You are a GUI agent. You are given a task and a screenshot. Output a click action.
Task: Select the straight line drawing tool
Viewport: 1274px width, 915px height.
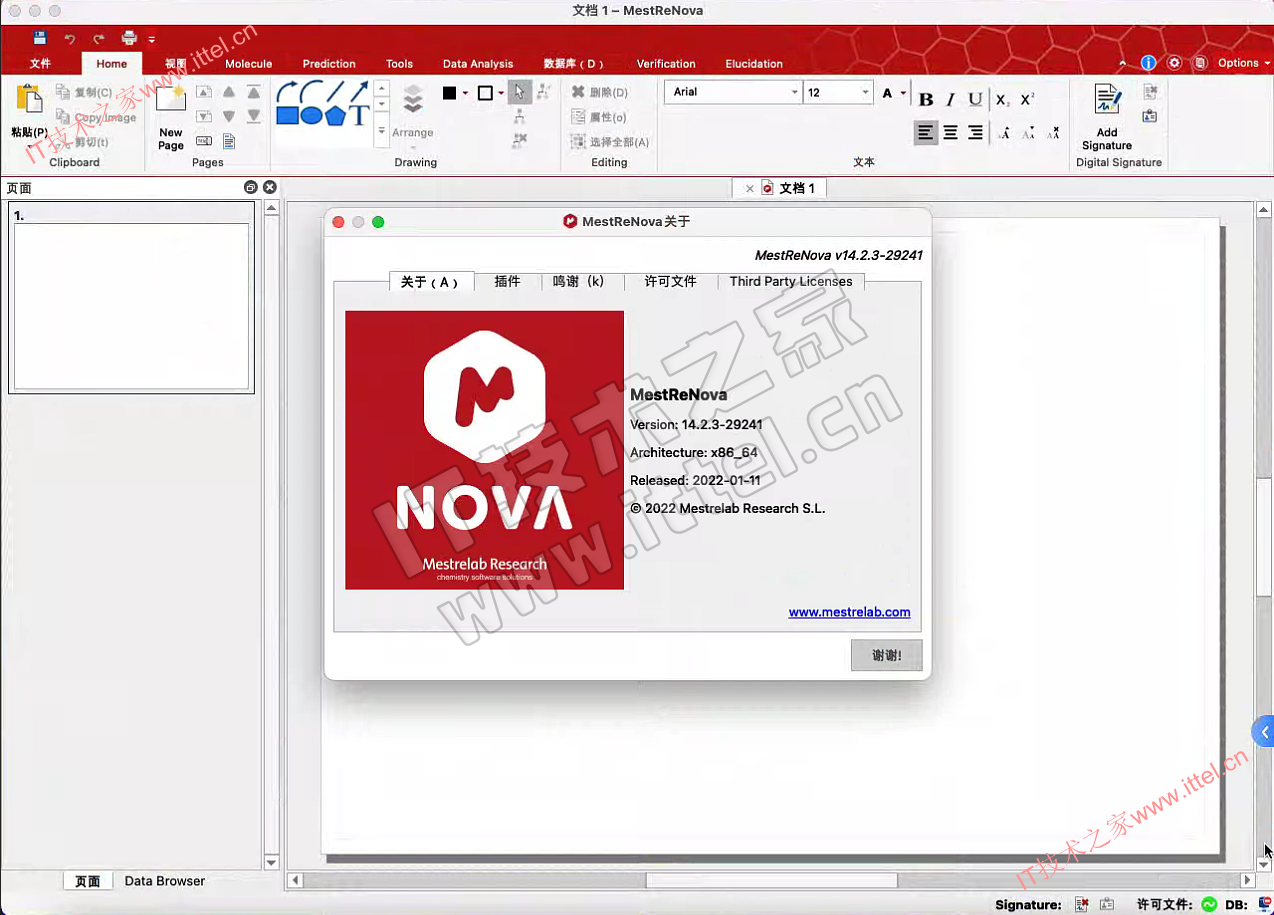coord(335,91)
